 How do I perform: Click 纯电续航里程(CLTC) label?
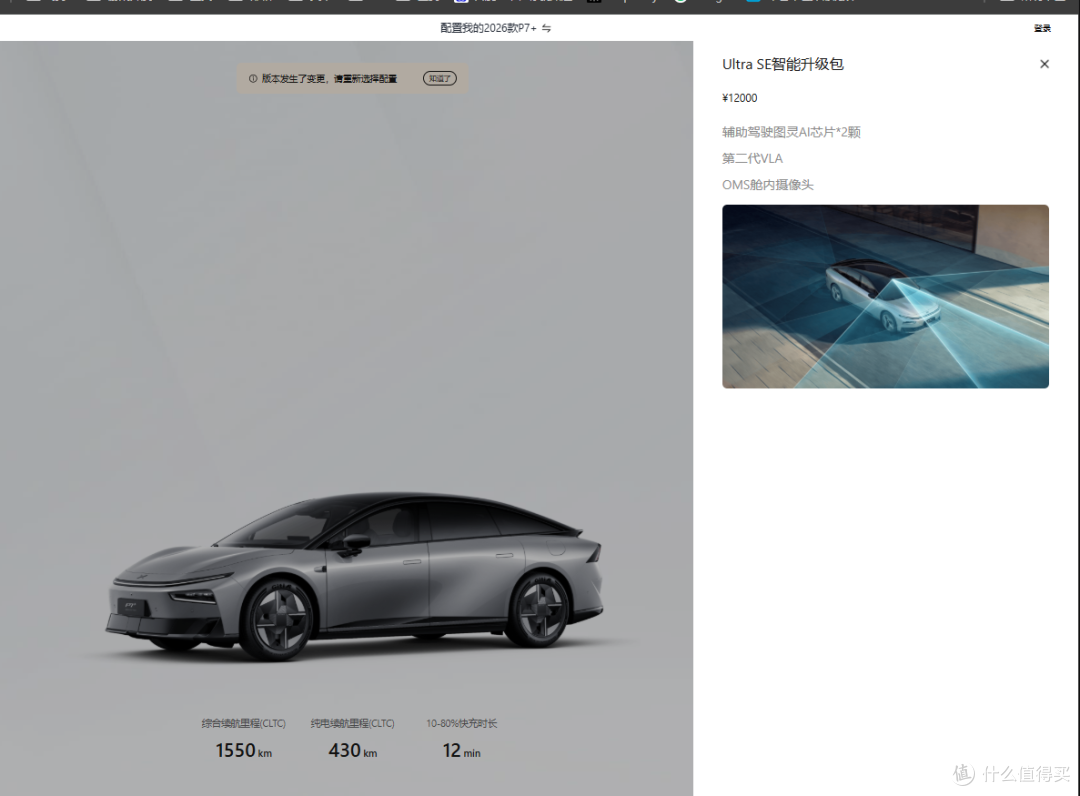click(x=353, y=723)
